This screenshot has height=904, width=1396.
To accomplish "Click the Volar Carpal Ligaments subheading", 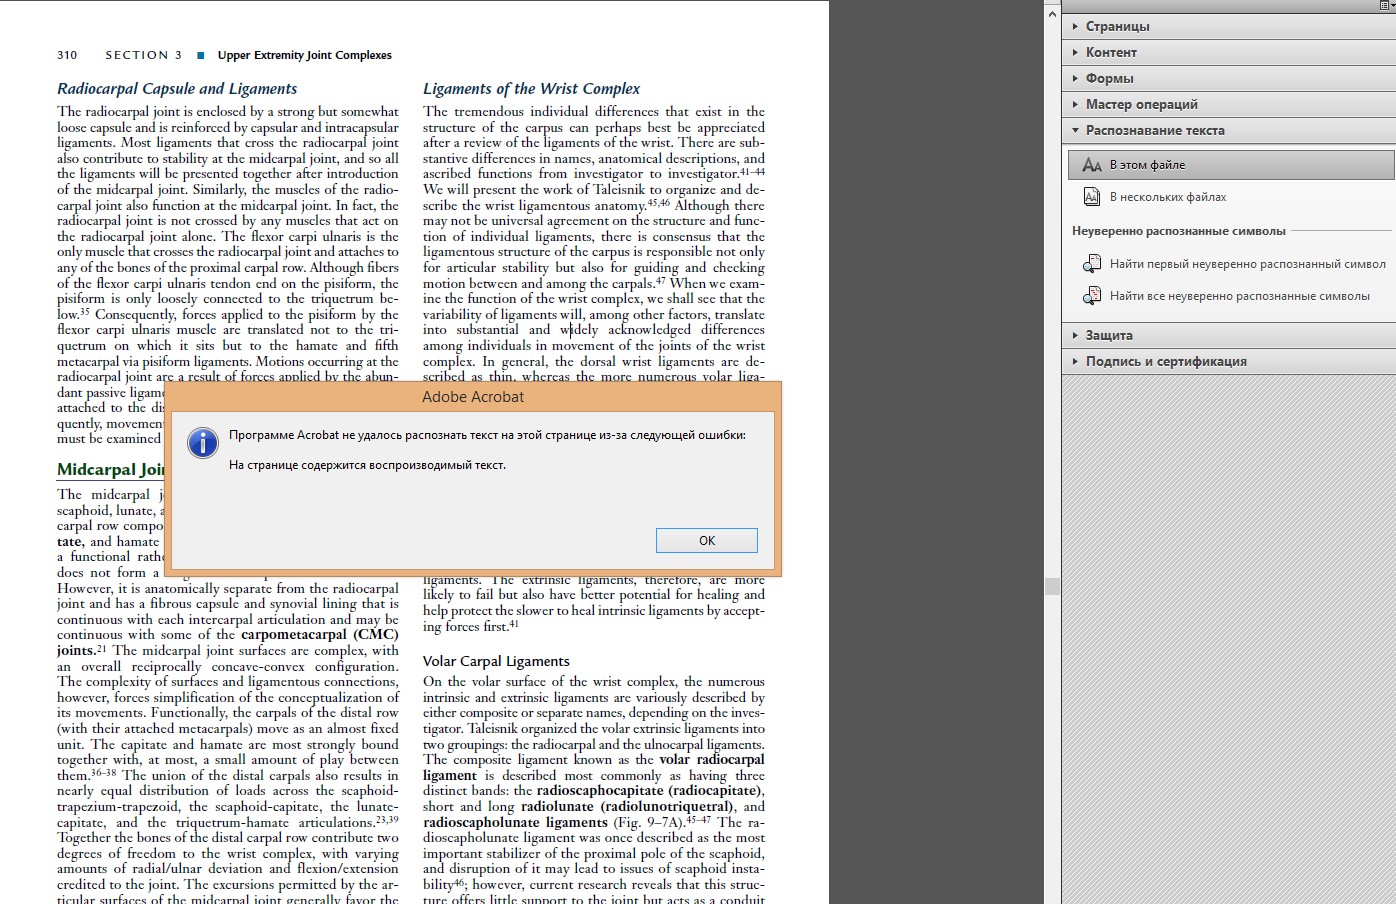I will tap(496, 661).
